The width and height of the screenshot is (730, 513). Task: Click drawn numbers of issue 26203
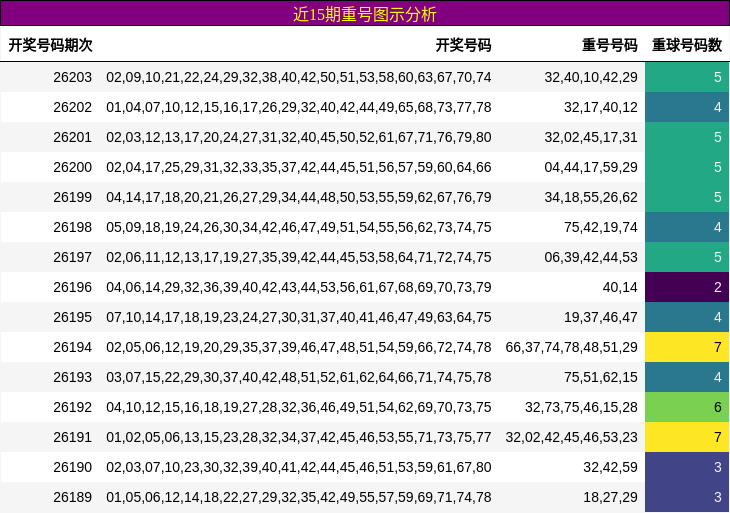point(299,77)
